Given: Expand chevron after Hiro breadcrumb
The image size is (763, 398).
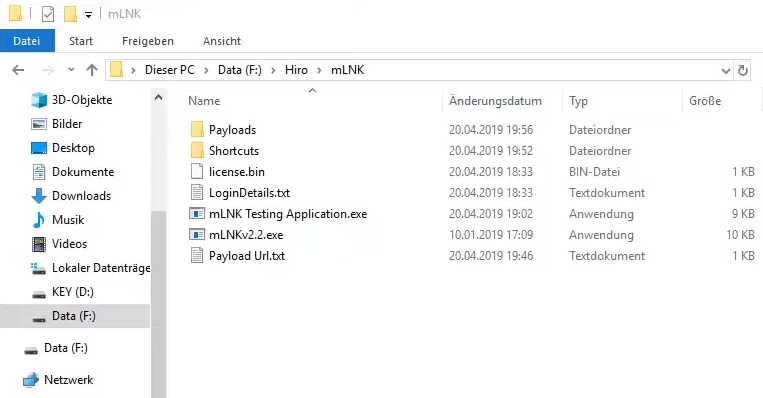Looking at the screenshot, I should (320, 71).
